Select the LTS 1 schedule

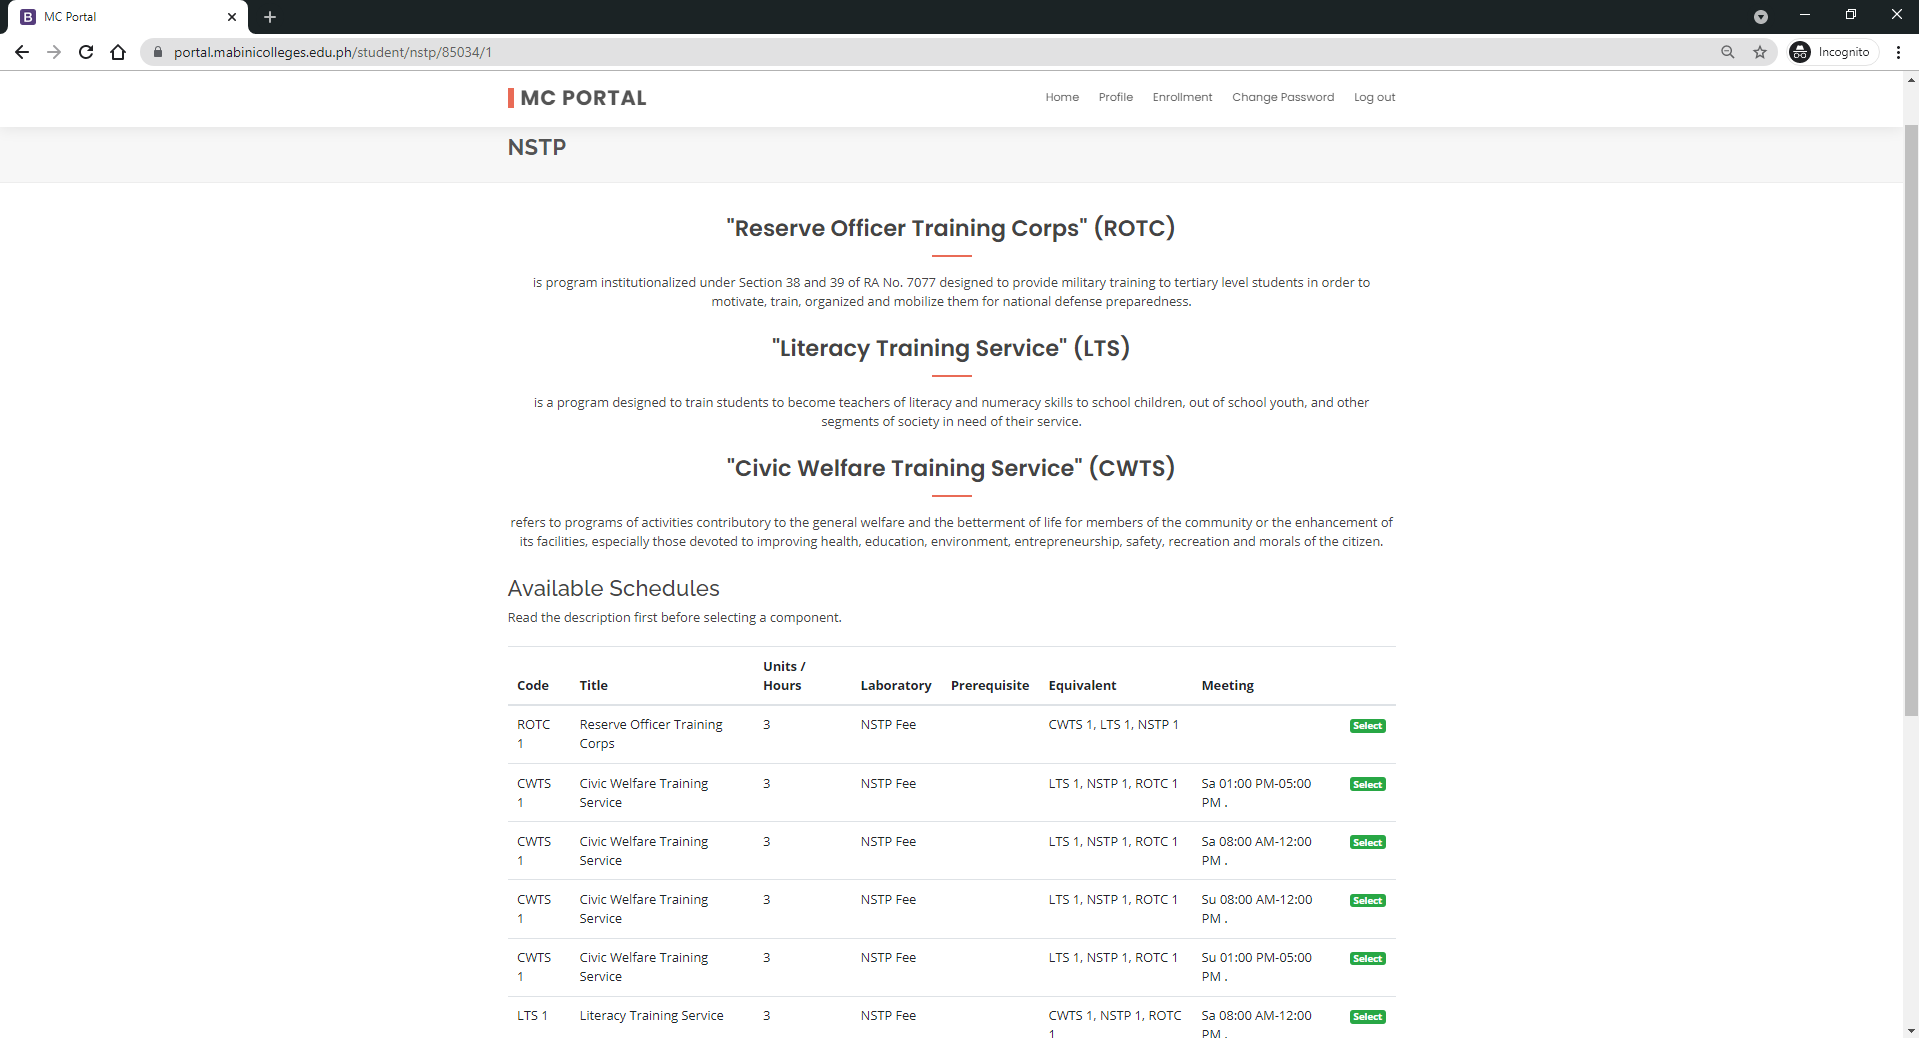[1367, 1017]
